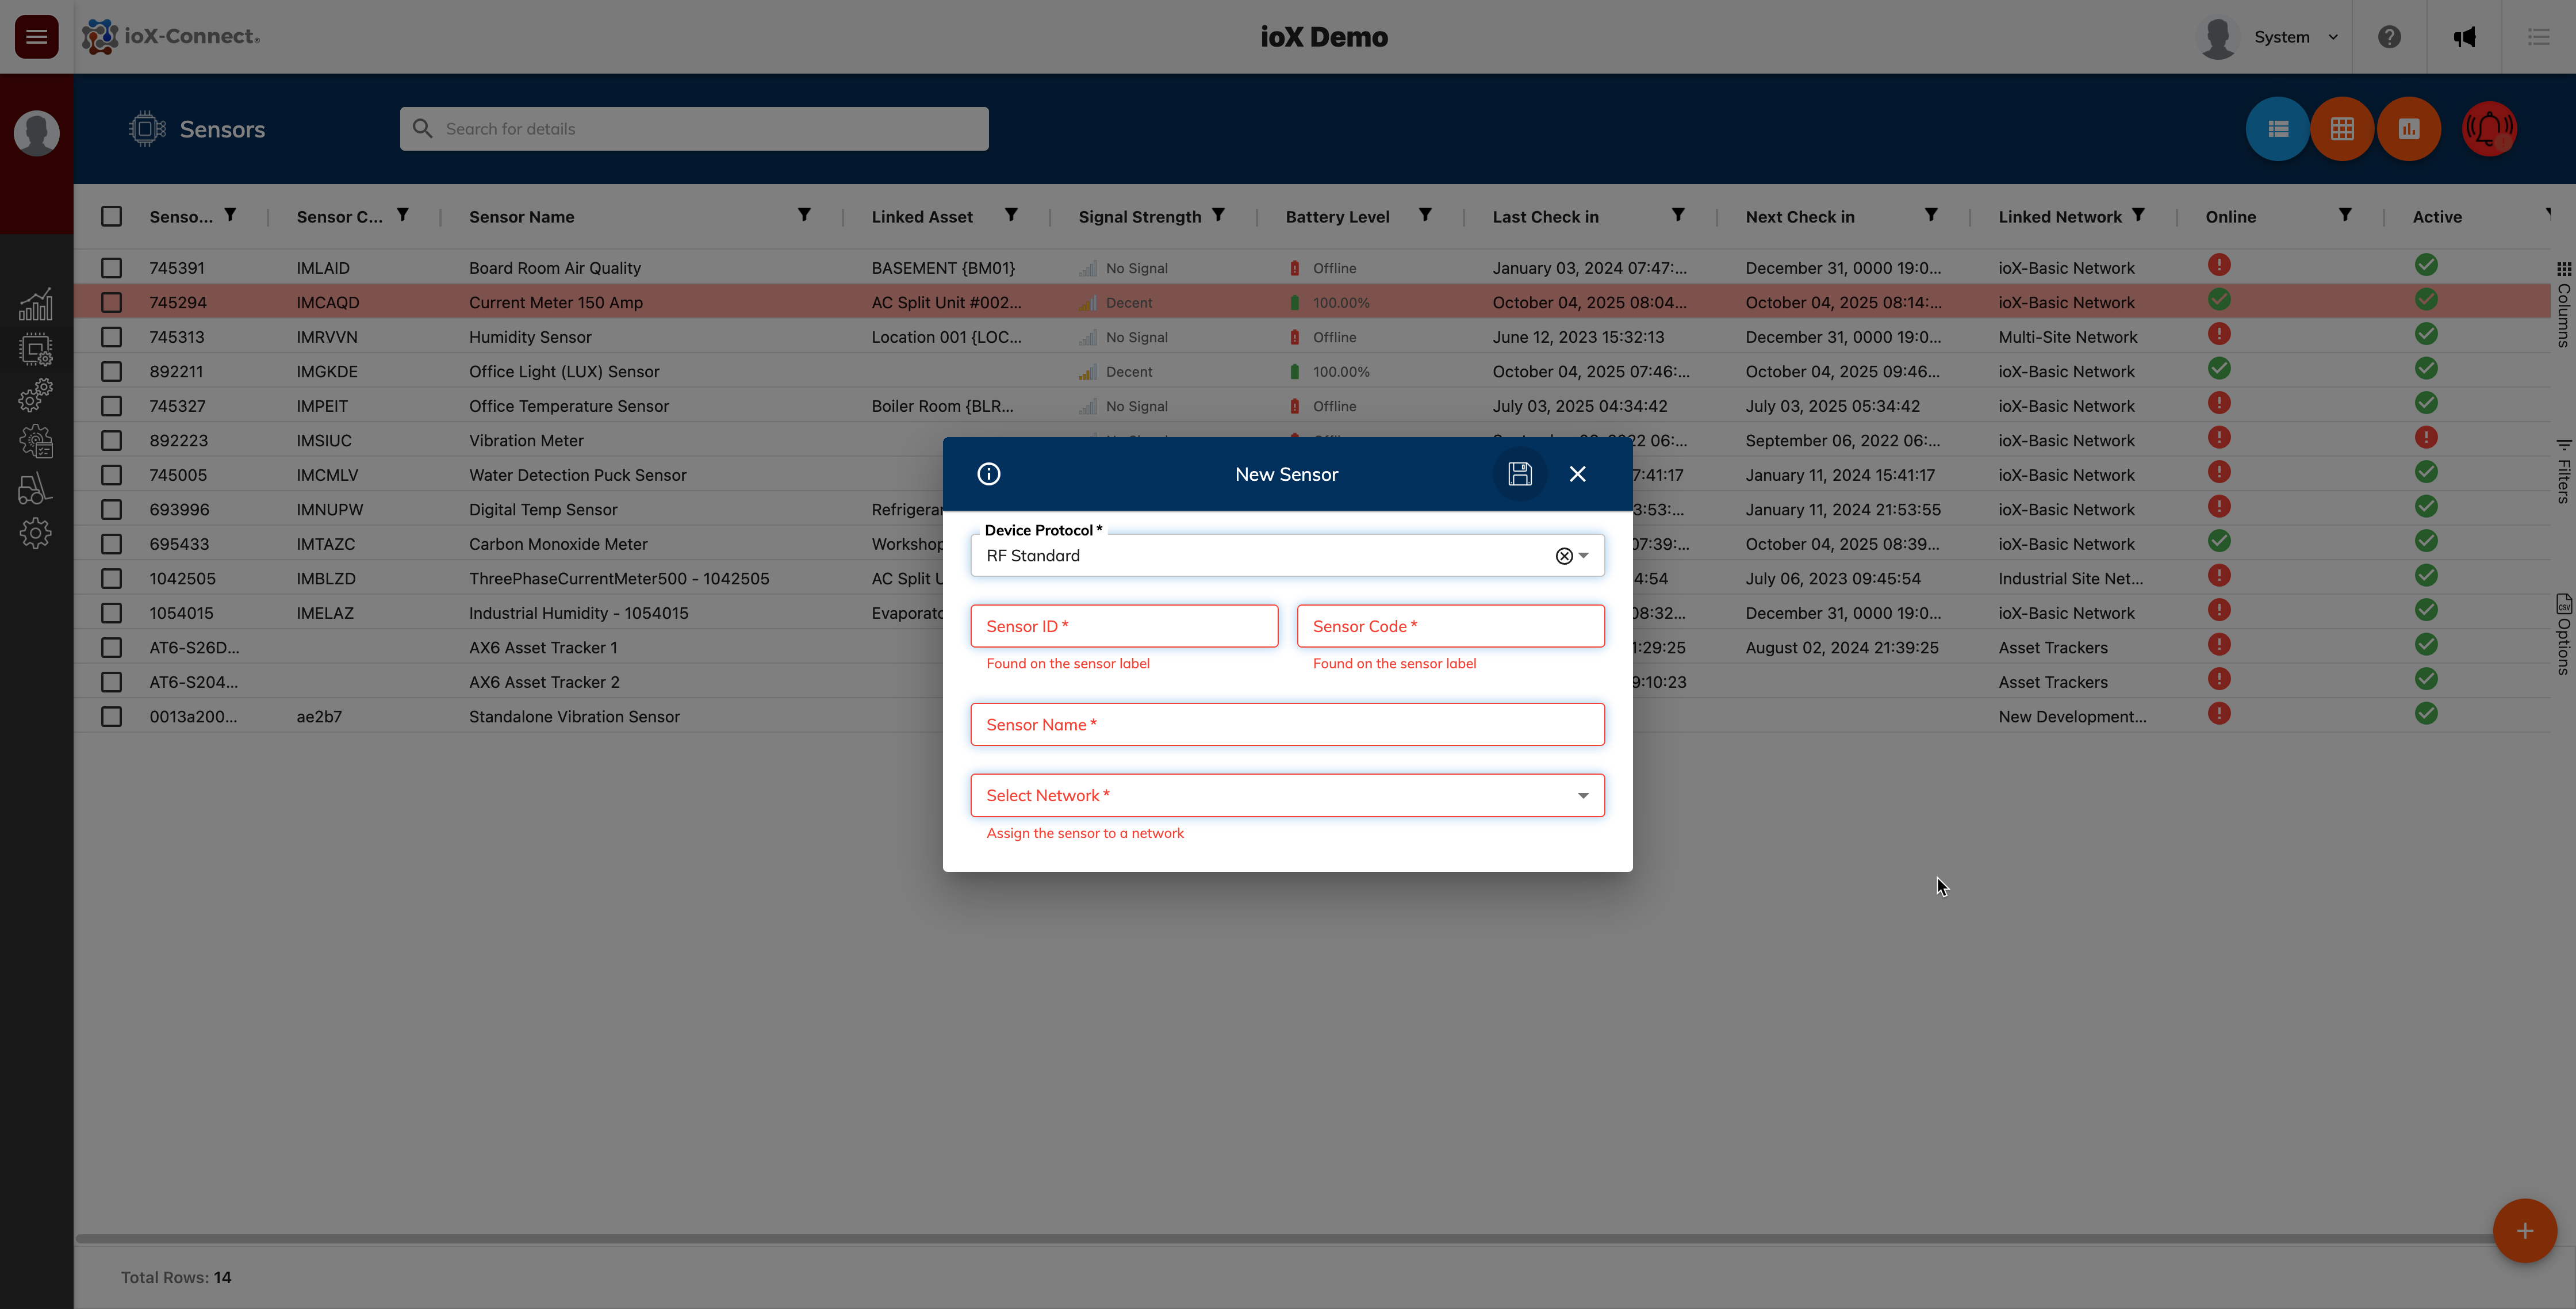
Task: Open the Columns side panel tab
Action: pyautogui.click(x=2563, y=305)
